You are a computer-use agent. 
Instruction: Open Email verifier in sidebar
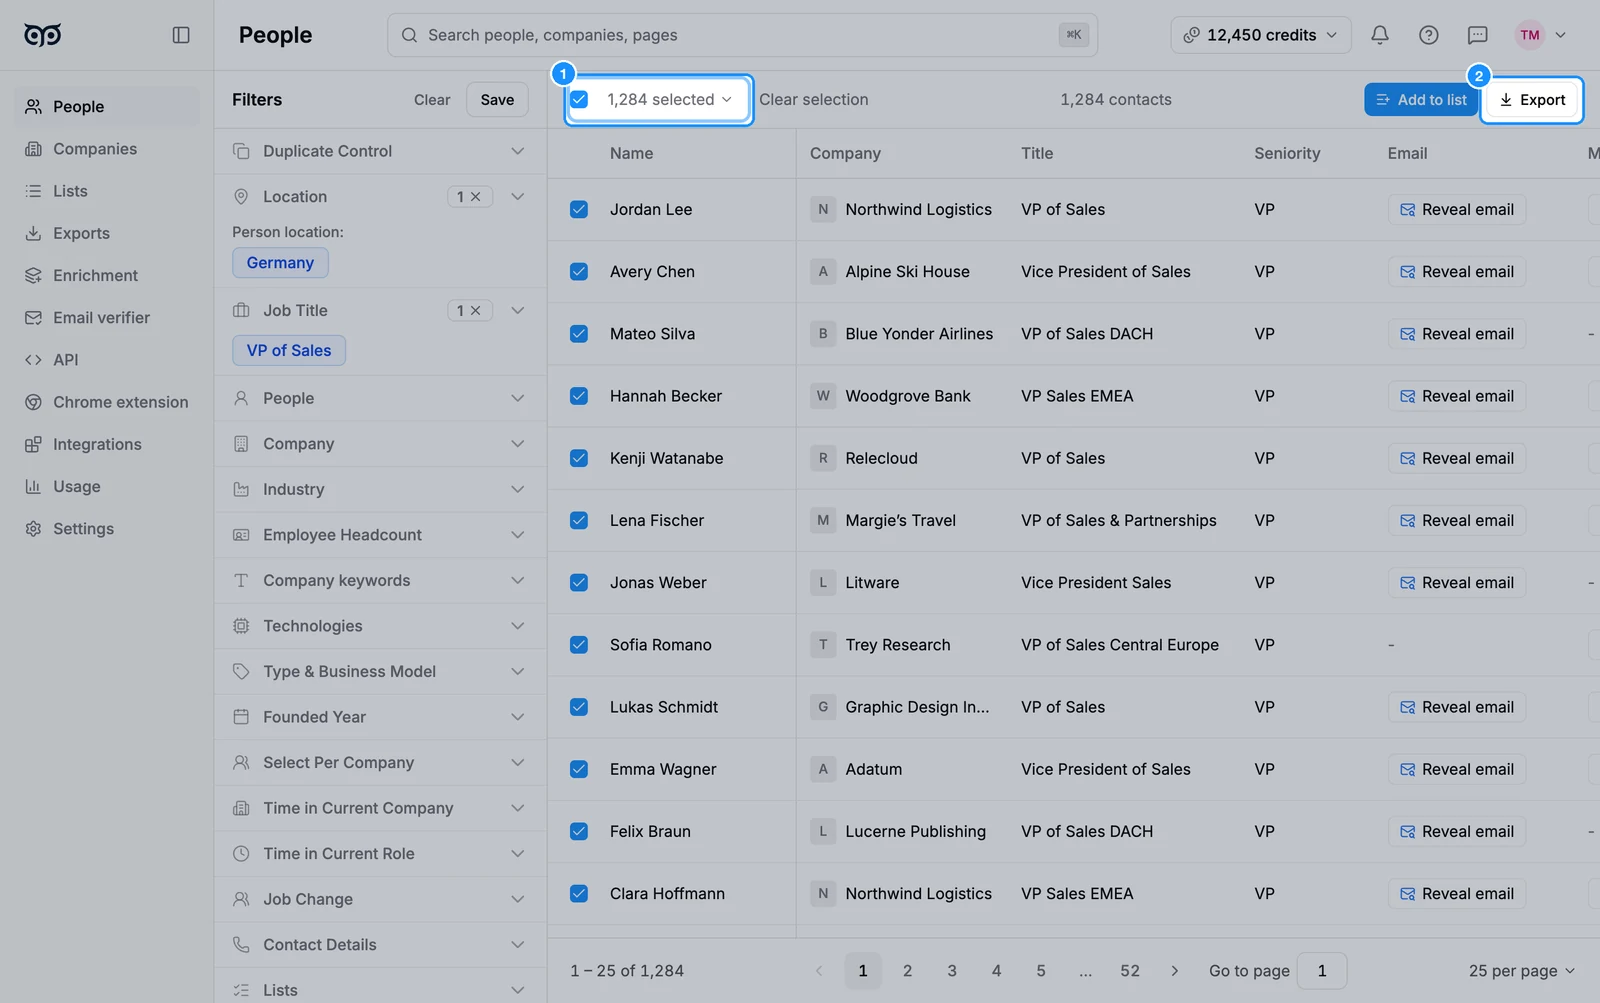click(x=107, y=317)
